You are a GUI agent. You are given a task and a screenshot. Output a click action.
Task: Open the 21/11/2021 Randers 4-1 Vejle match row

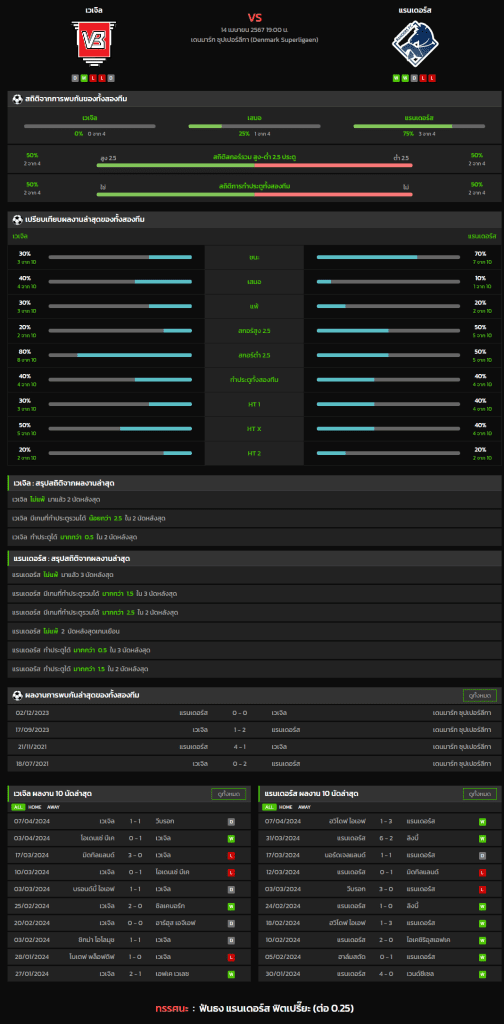click(254, 746)
